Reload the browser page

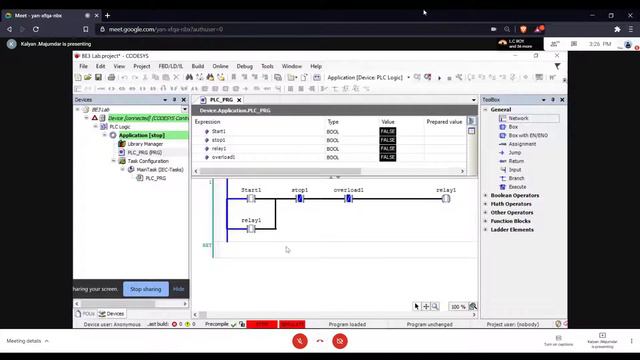pyautogui.click(x=36, y=29)
